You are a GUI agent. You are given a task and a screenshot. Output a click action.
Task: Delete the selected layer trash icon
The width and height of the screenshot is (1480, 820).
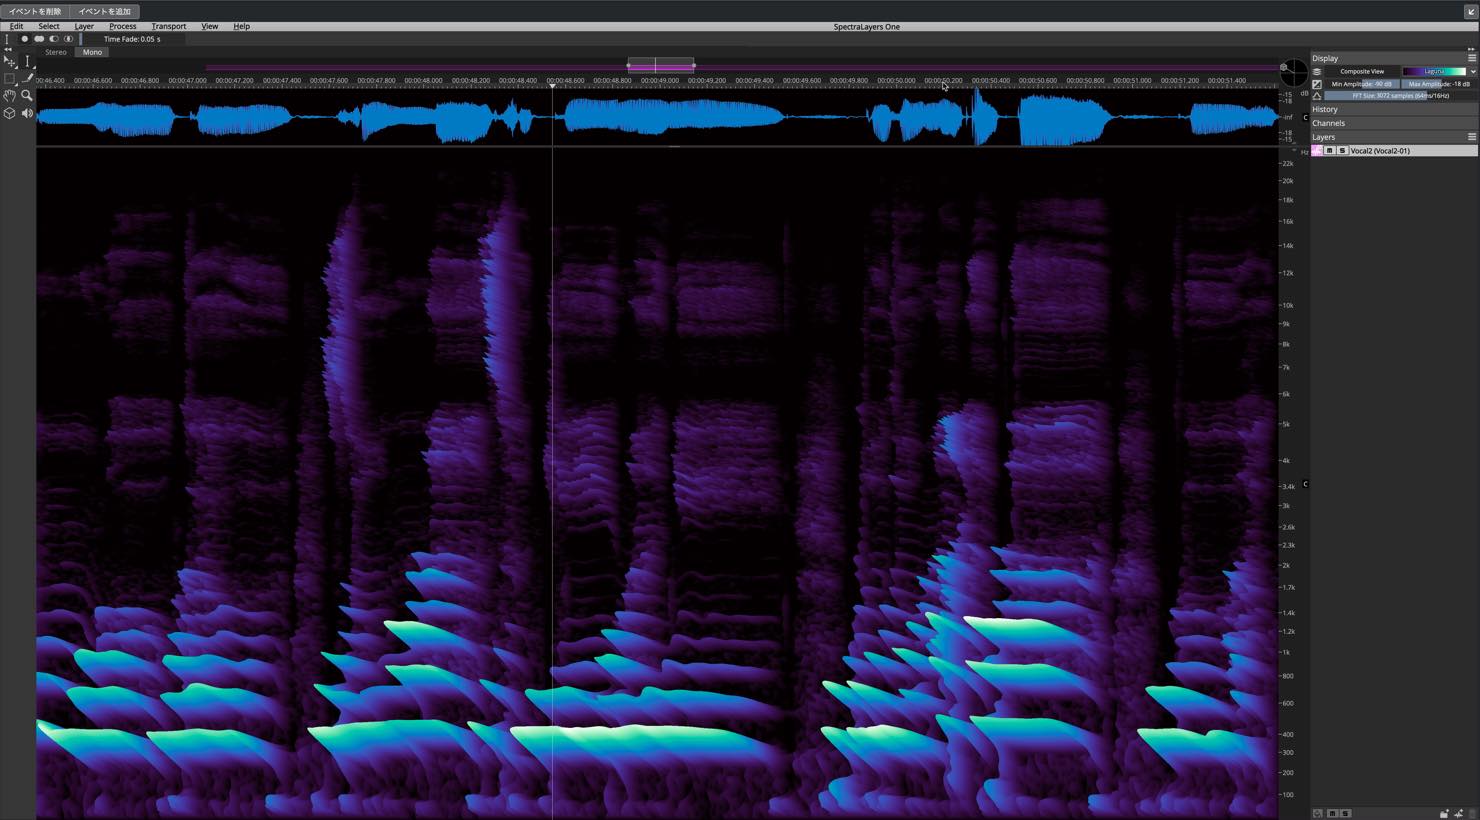click(x=1472, y=813)
